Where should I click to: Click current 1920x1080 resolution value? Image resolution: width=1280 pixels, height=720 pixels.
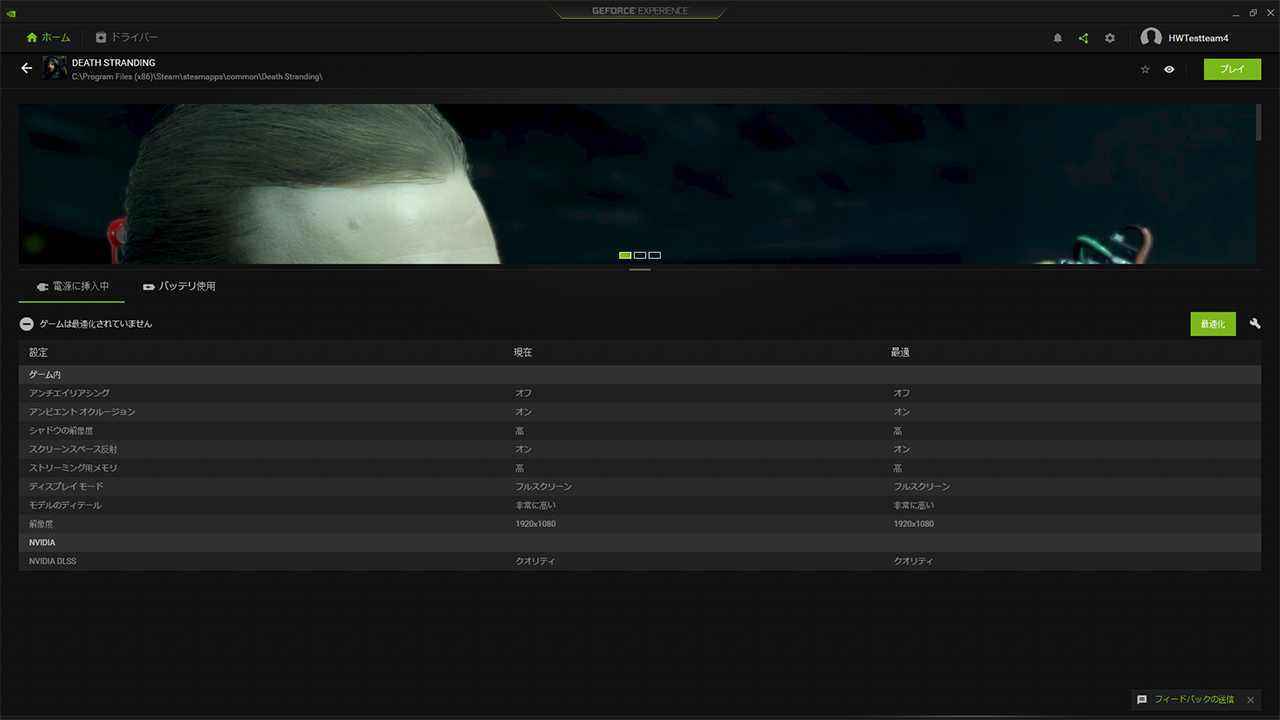(x=535, y=524)
